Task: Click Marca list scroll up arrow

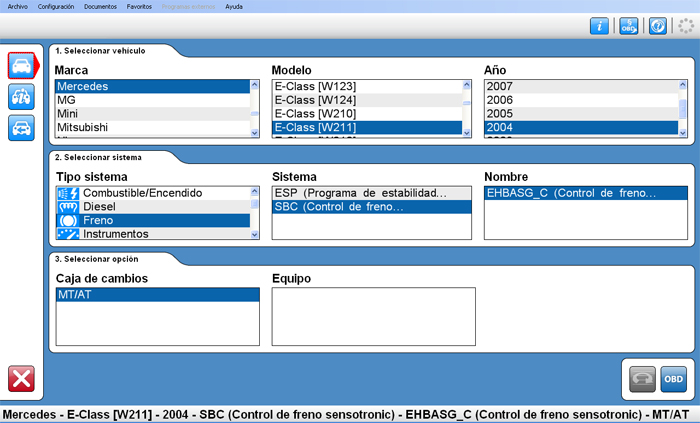Action: point(254,85)
